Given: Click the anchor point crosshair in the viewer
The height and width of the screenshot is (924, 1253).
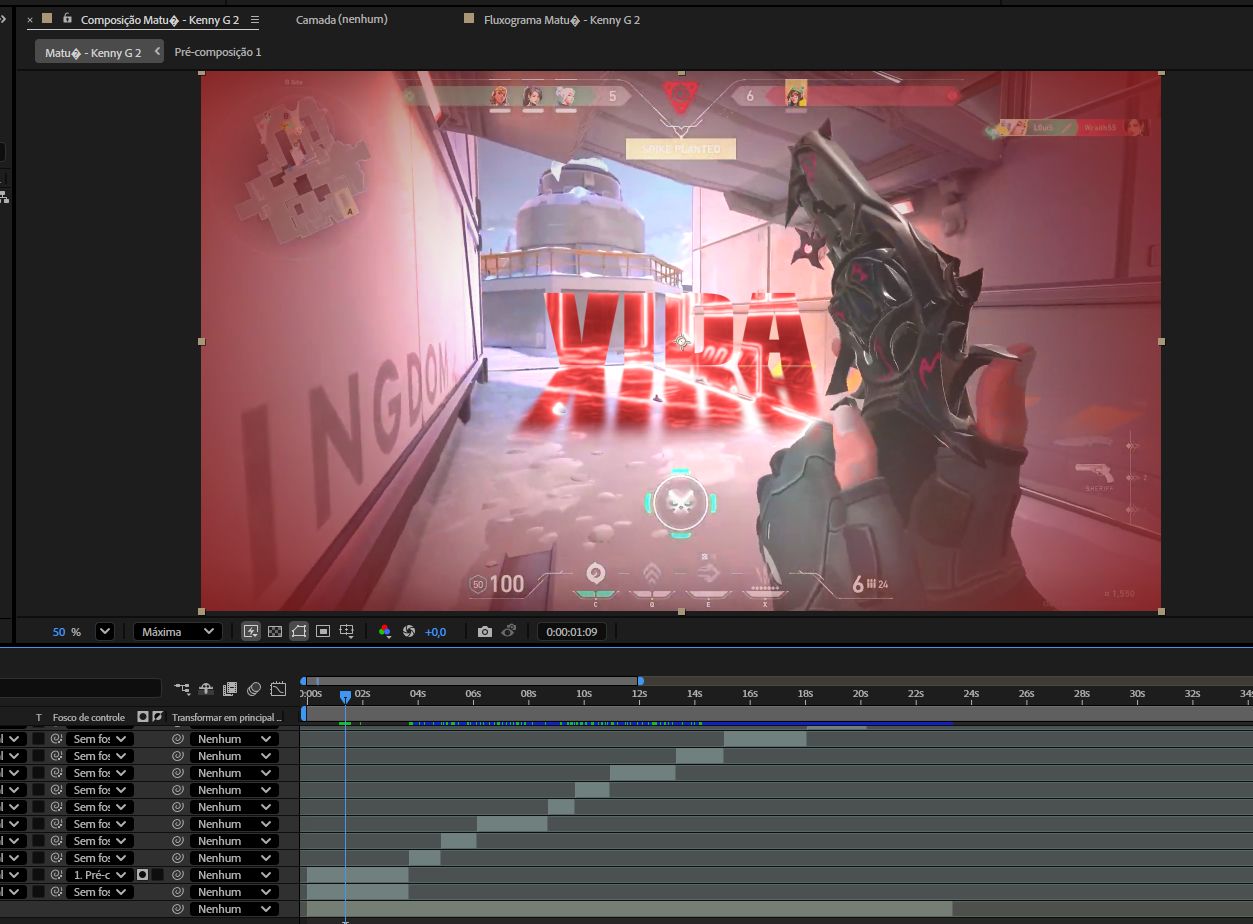Looking at the screenshot, I should pyautogui.click(x=682, y=342).
